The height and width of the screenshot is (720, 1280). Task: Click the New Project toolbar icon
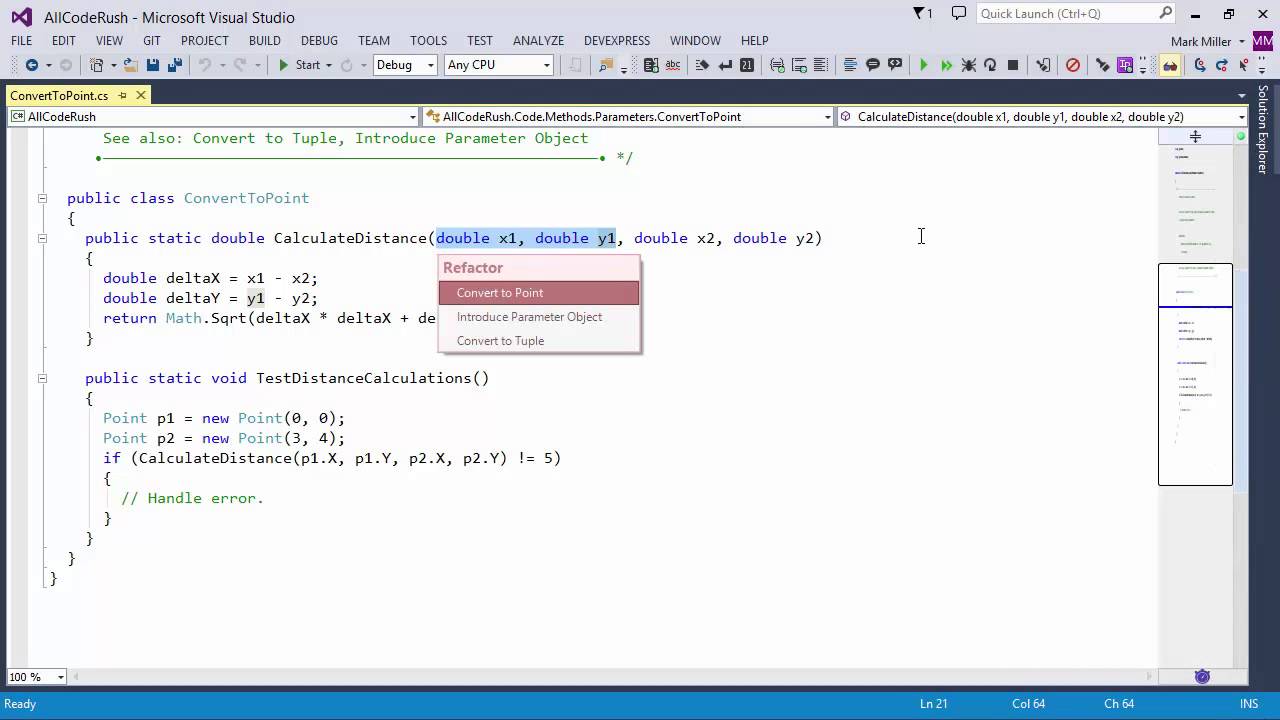(x=96, y=65)
